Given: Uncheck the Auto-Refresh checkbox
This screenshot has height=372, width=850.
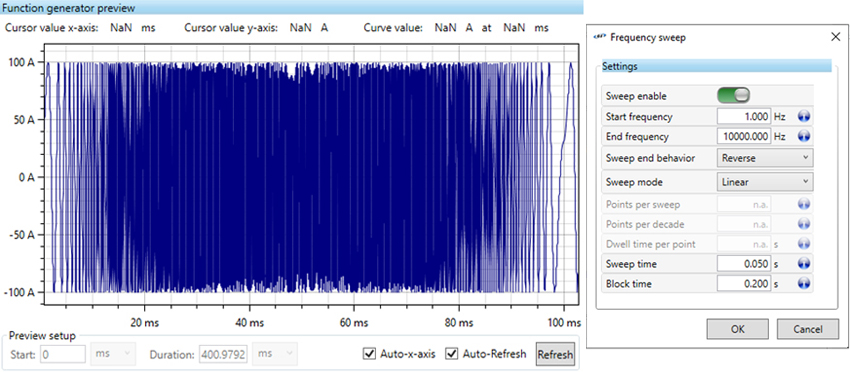Looking at the screenshot, I should click(451, 354).
